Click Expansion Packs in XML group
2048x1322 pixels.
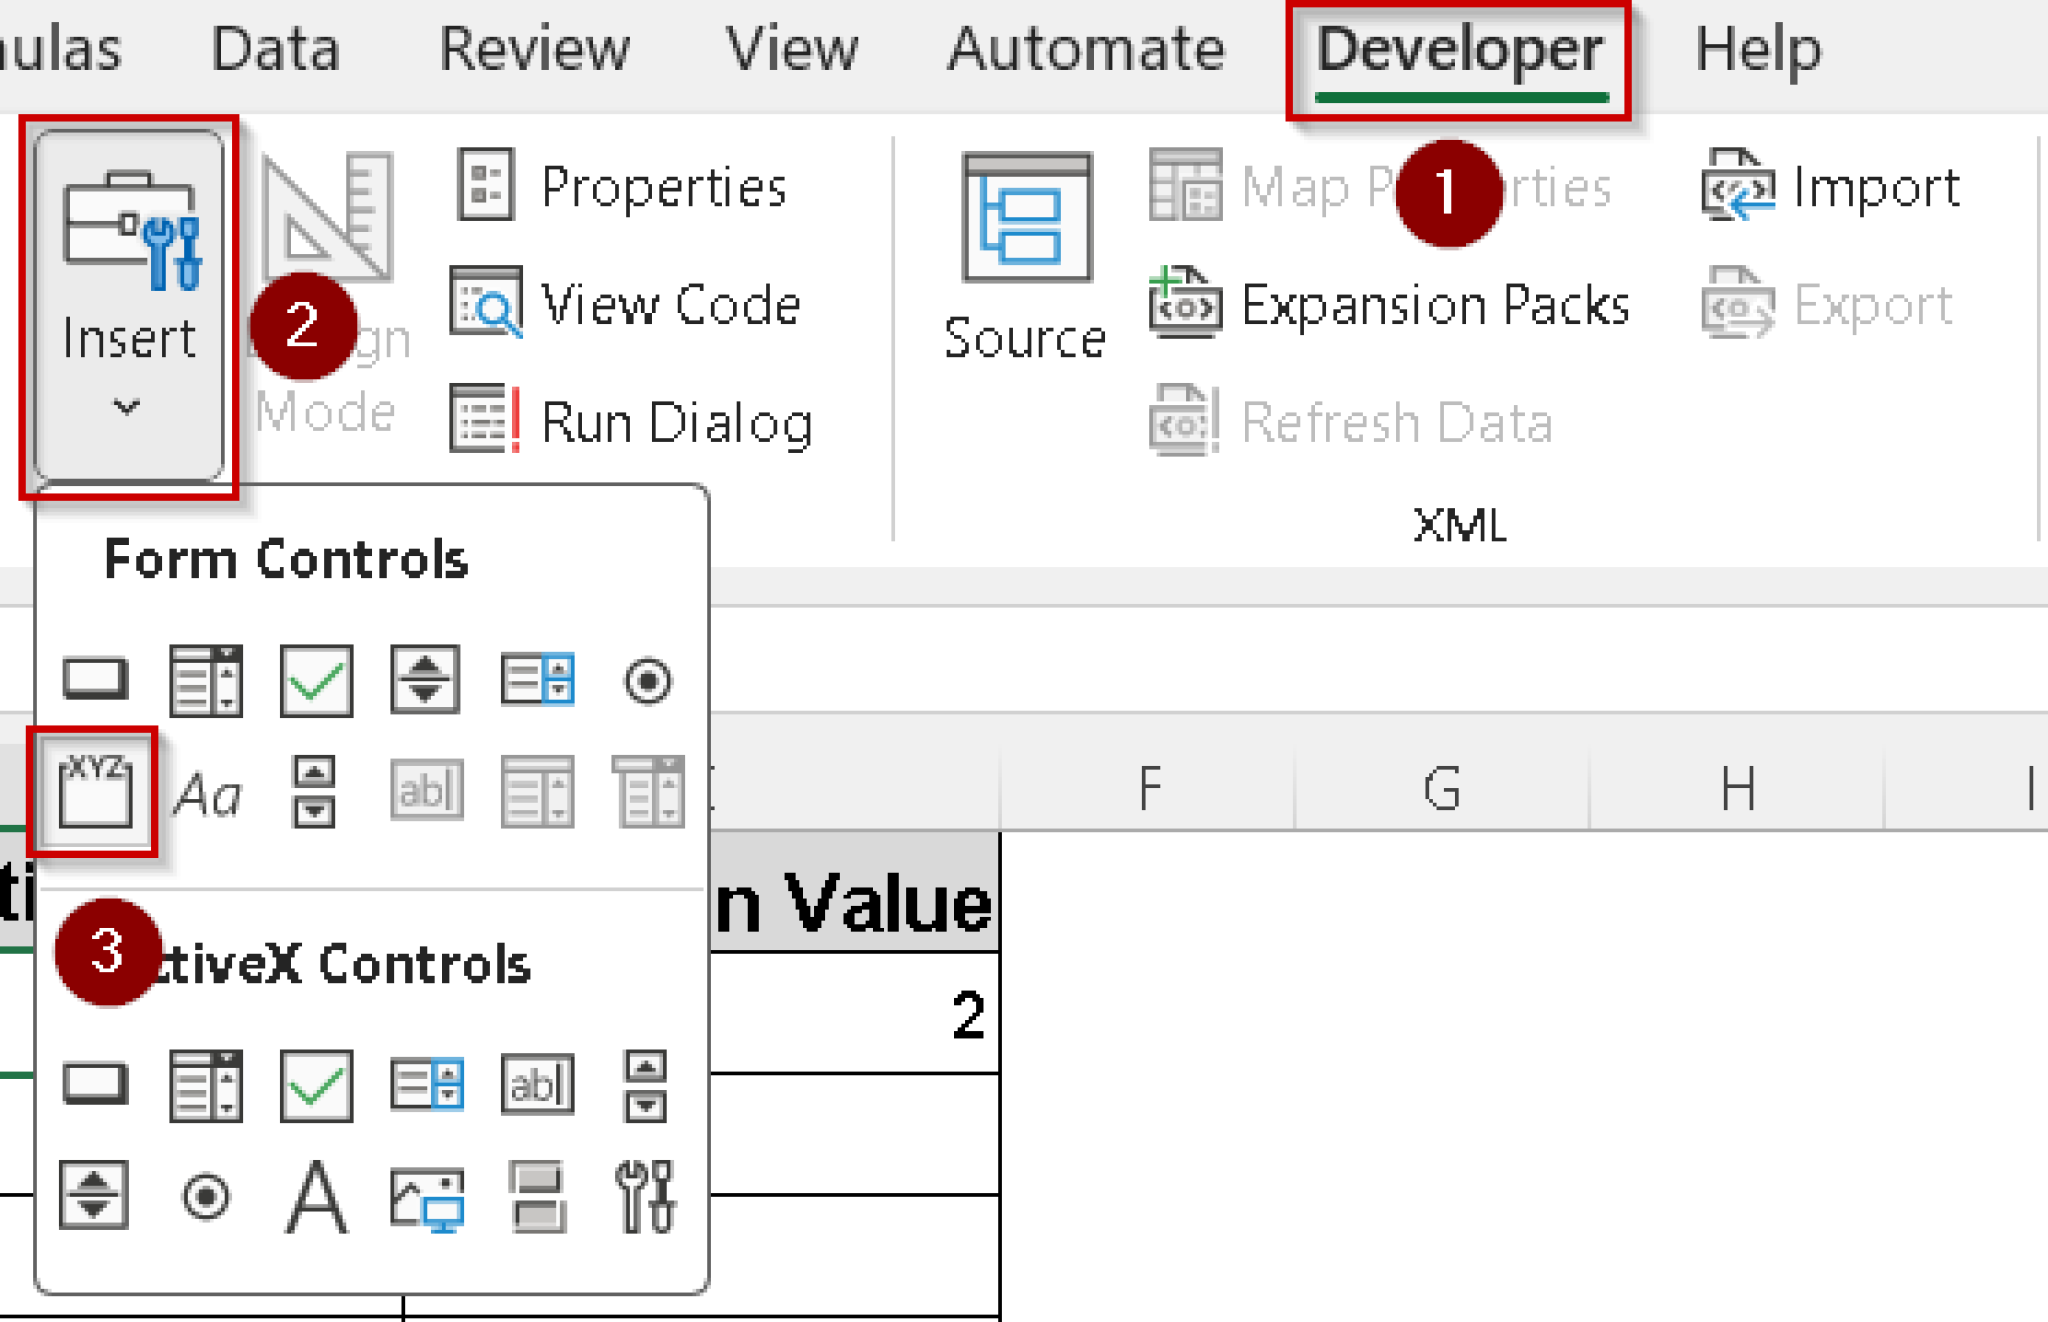click(1390, 304)
